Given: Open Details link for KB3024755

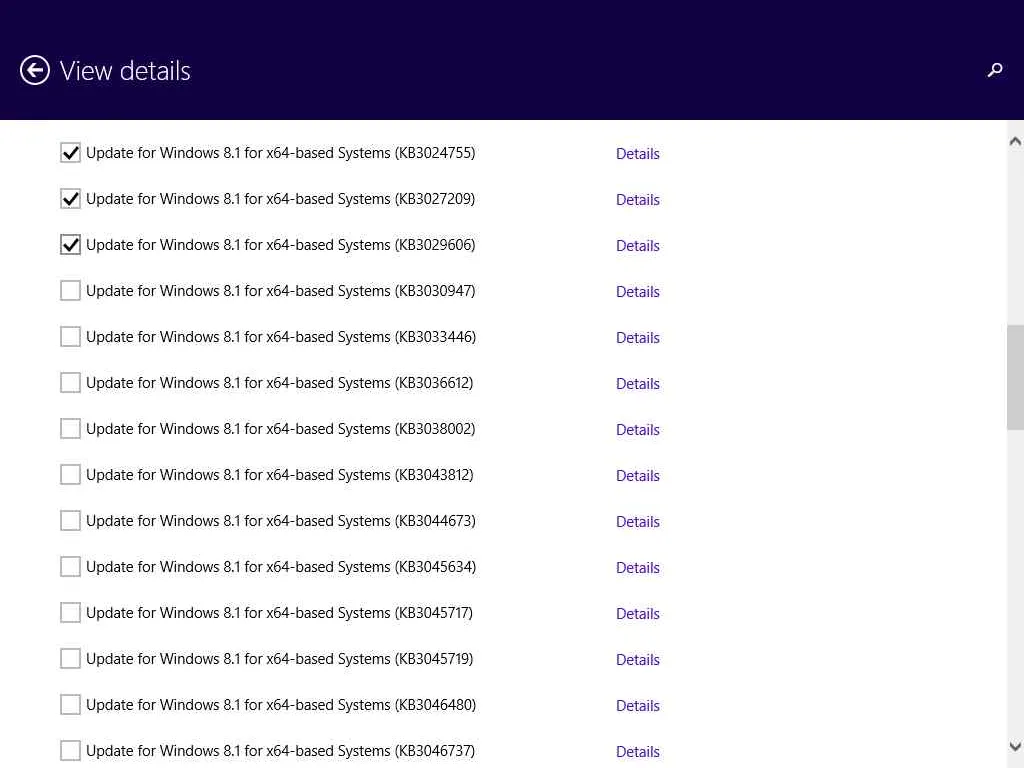Looking at the screenshot, I should tap(637, 154).
